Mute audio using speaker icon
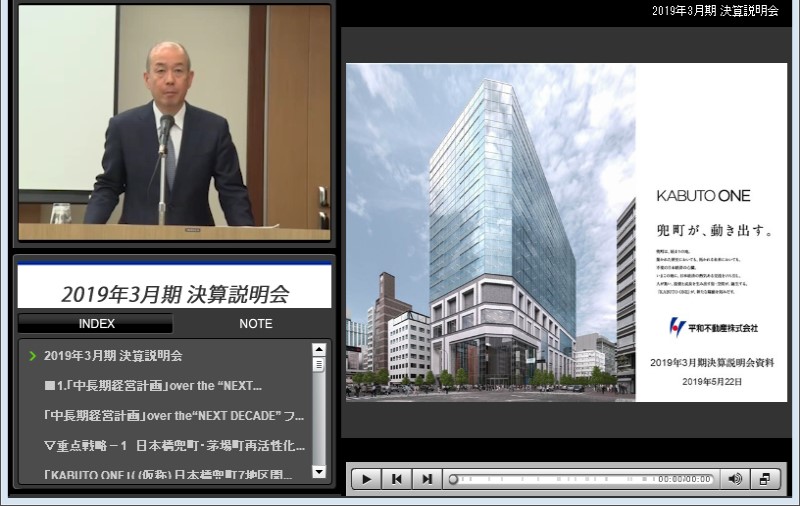Image resolution: width=800 pixels, height=506 pixels. pos(735,479)
